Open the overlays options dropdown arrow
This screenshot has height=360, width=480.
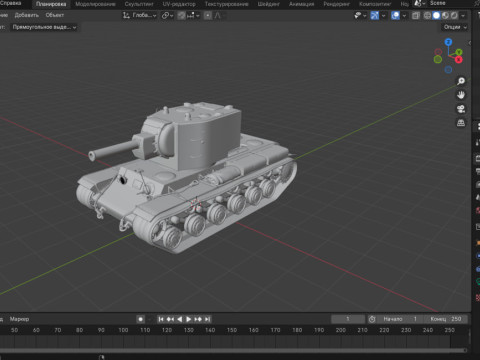click(x=404, y=16)
